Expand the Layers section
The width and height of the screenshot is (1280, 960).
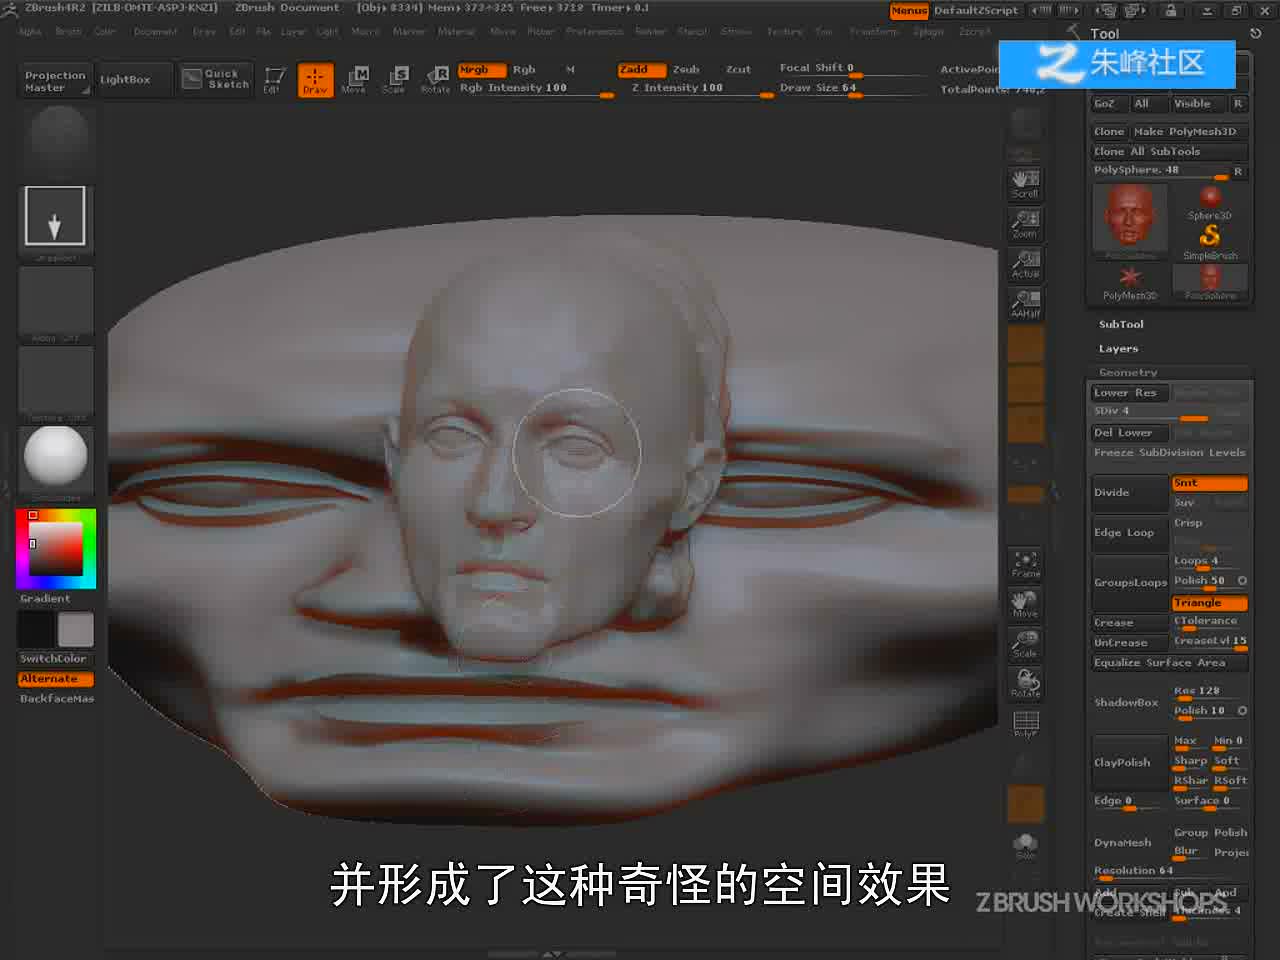pyautogui.click(x=1118, y=349)
